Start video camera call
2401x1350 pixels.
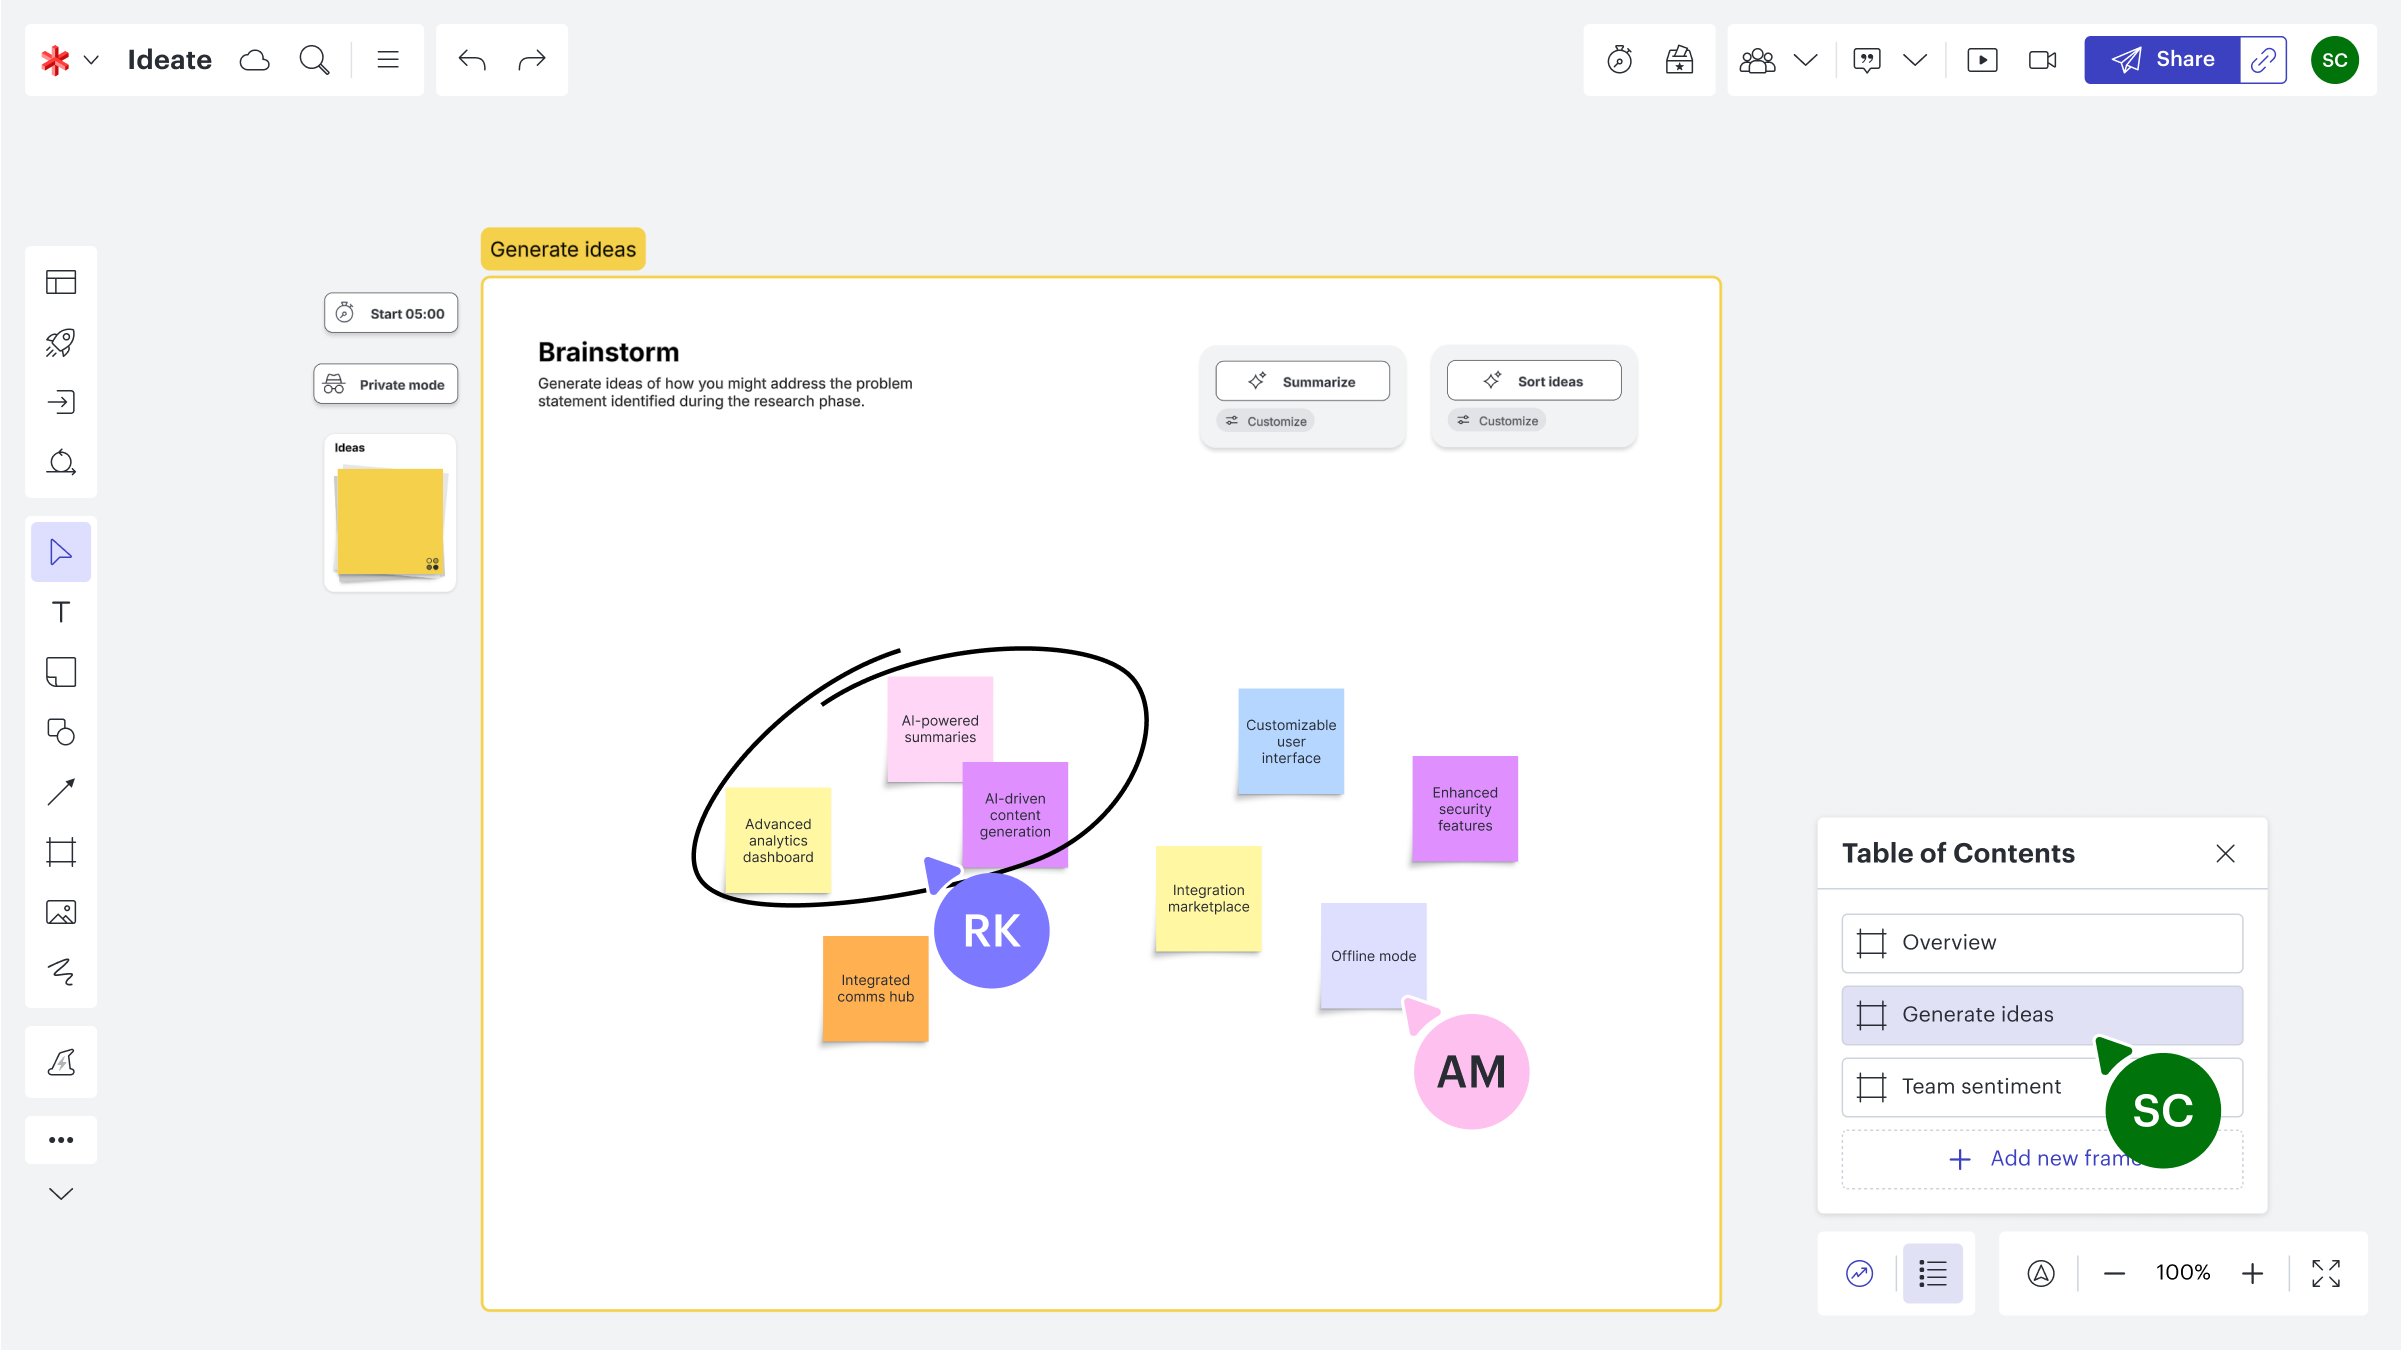point(2042,60)
